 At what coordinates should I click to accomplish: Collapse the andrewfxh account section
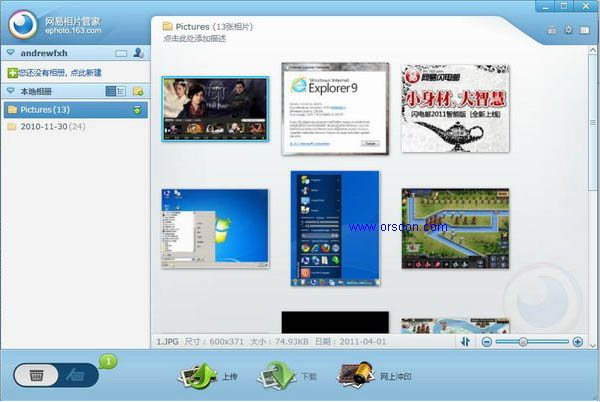tap(10, 53)
